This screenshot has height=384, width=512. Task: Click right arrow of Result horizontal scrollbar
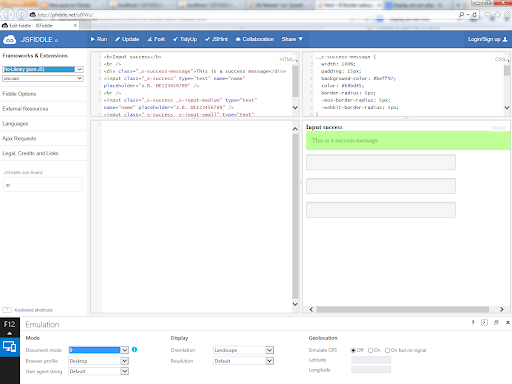[x=502, y=309]
